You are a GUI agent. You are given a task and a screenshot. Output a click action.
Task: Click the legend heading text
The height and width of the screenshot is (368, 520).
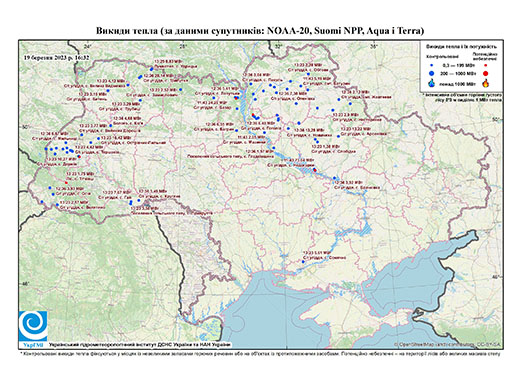point(461,47)
